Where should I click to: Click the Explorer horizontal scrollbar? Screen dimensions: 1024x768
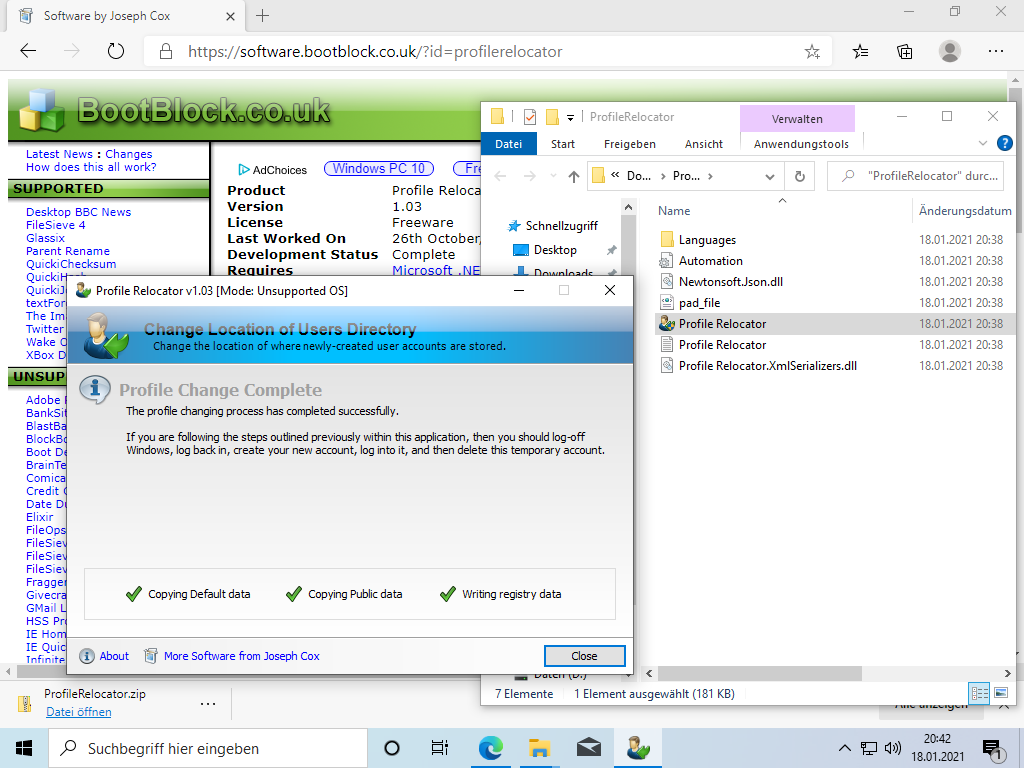(760, 673)
